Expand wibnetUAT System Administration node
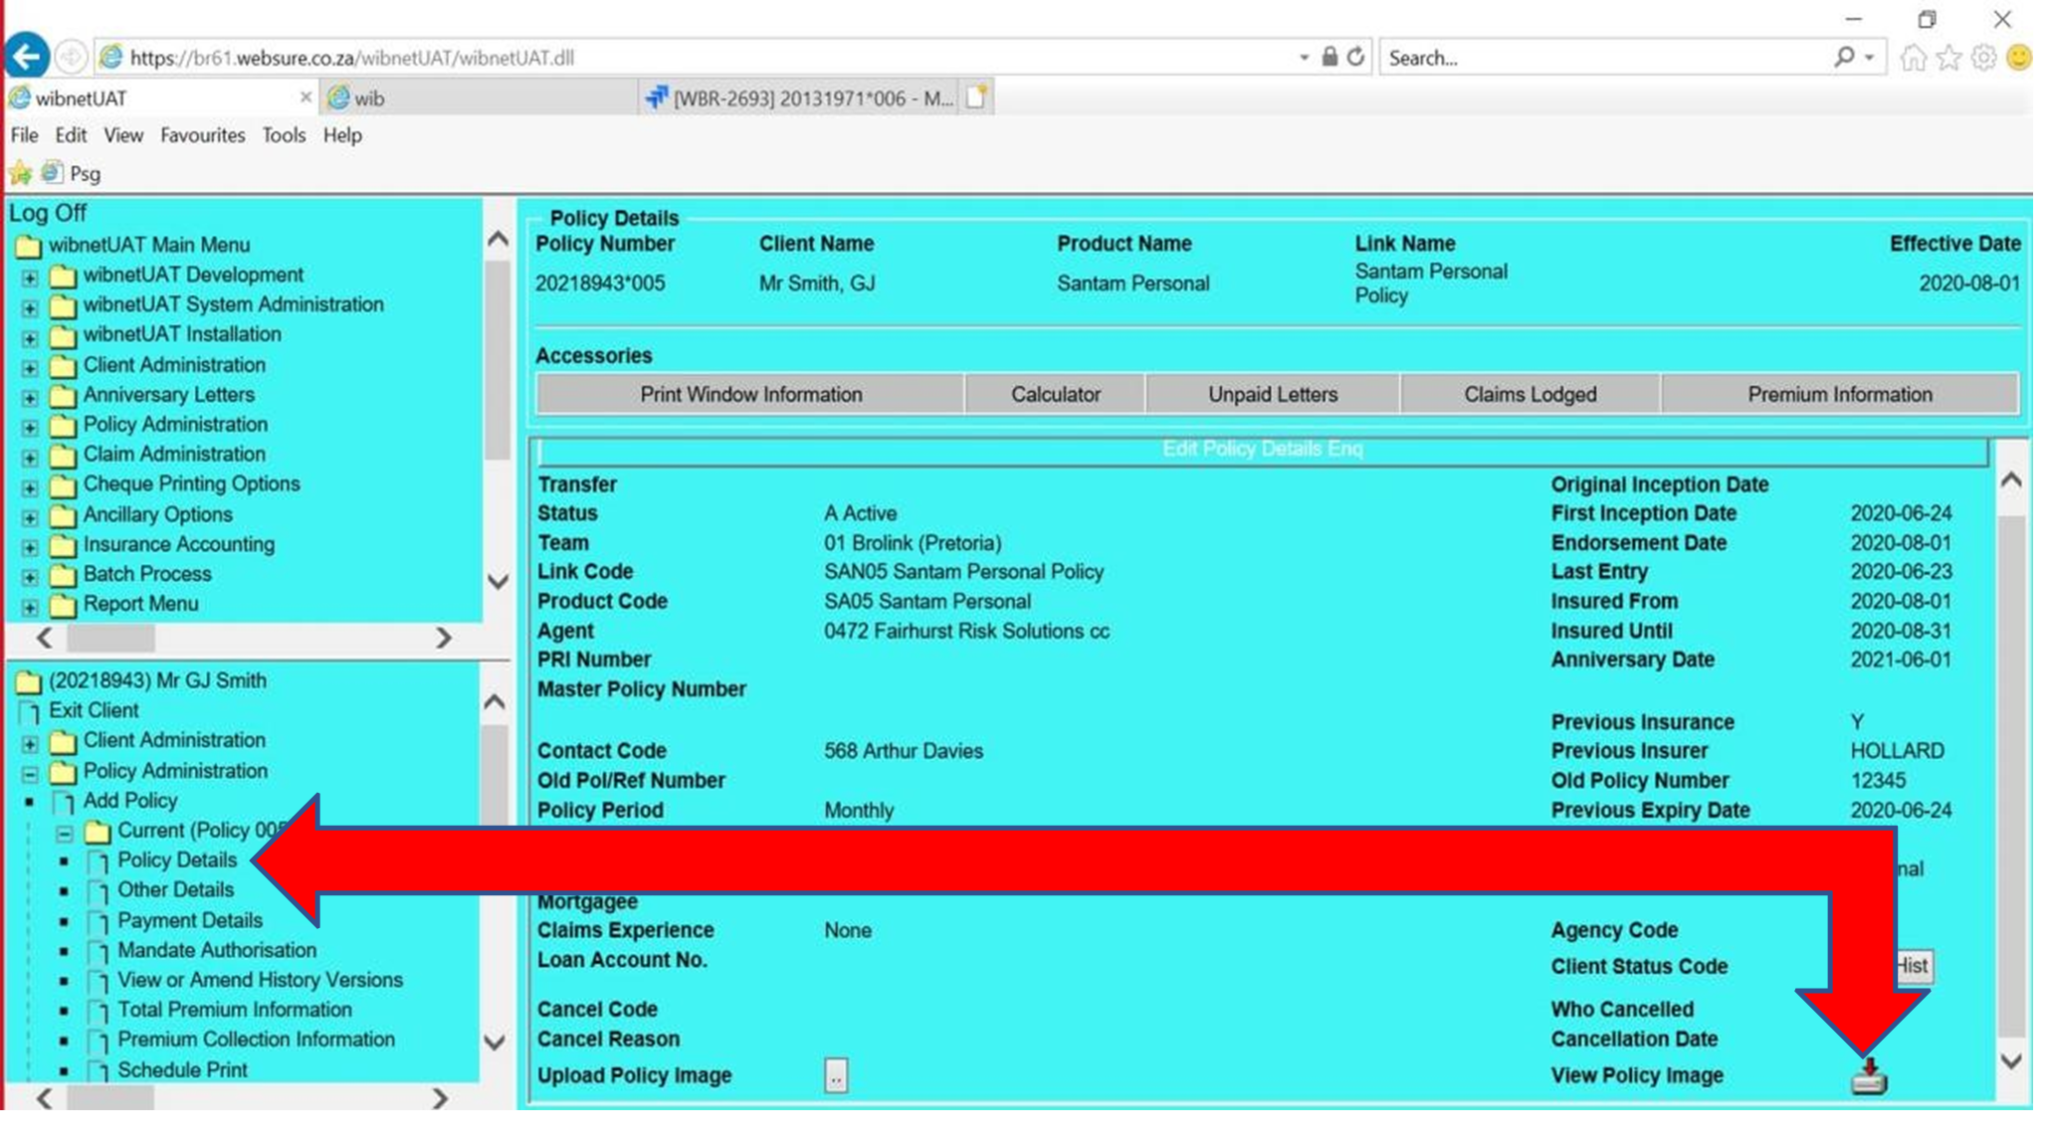The height and width of the screenshot is (1141, 2048). pos(30,307)
